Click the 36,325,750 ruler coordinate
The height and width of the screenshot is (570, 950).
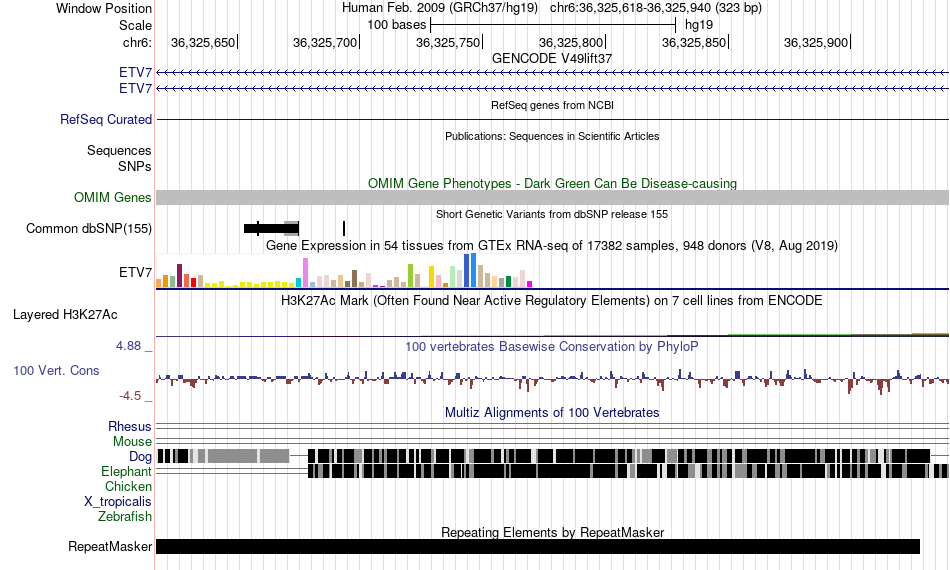point(448,42)
